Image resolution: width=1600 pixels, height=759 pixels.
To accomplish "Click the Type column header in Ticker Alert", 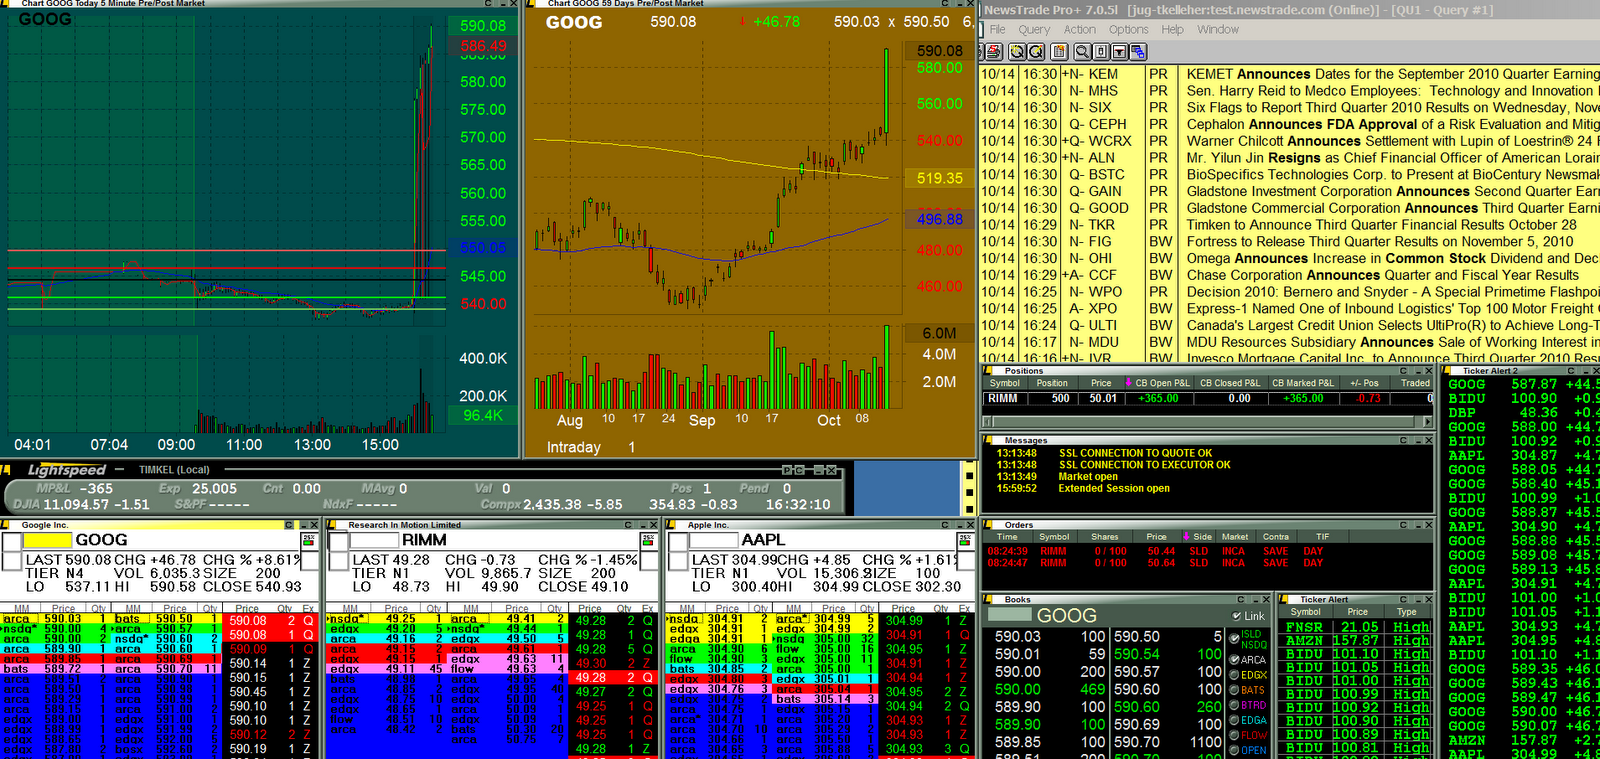I will point(1407,612).
